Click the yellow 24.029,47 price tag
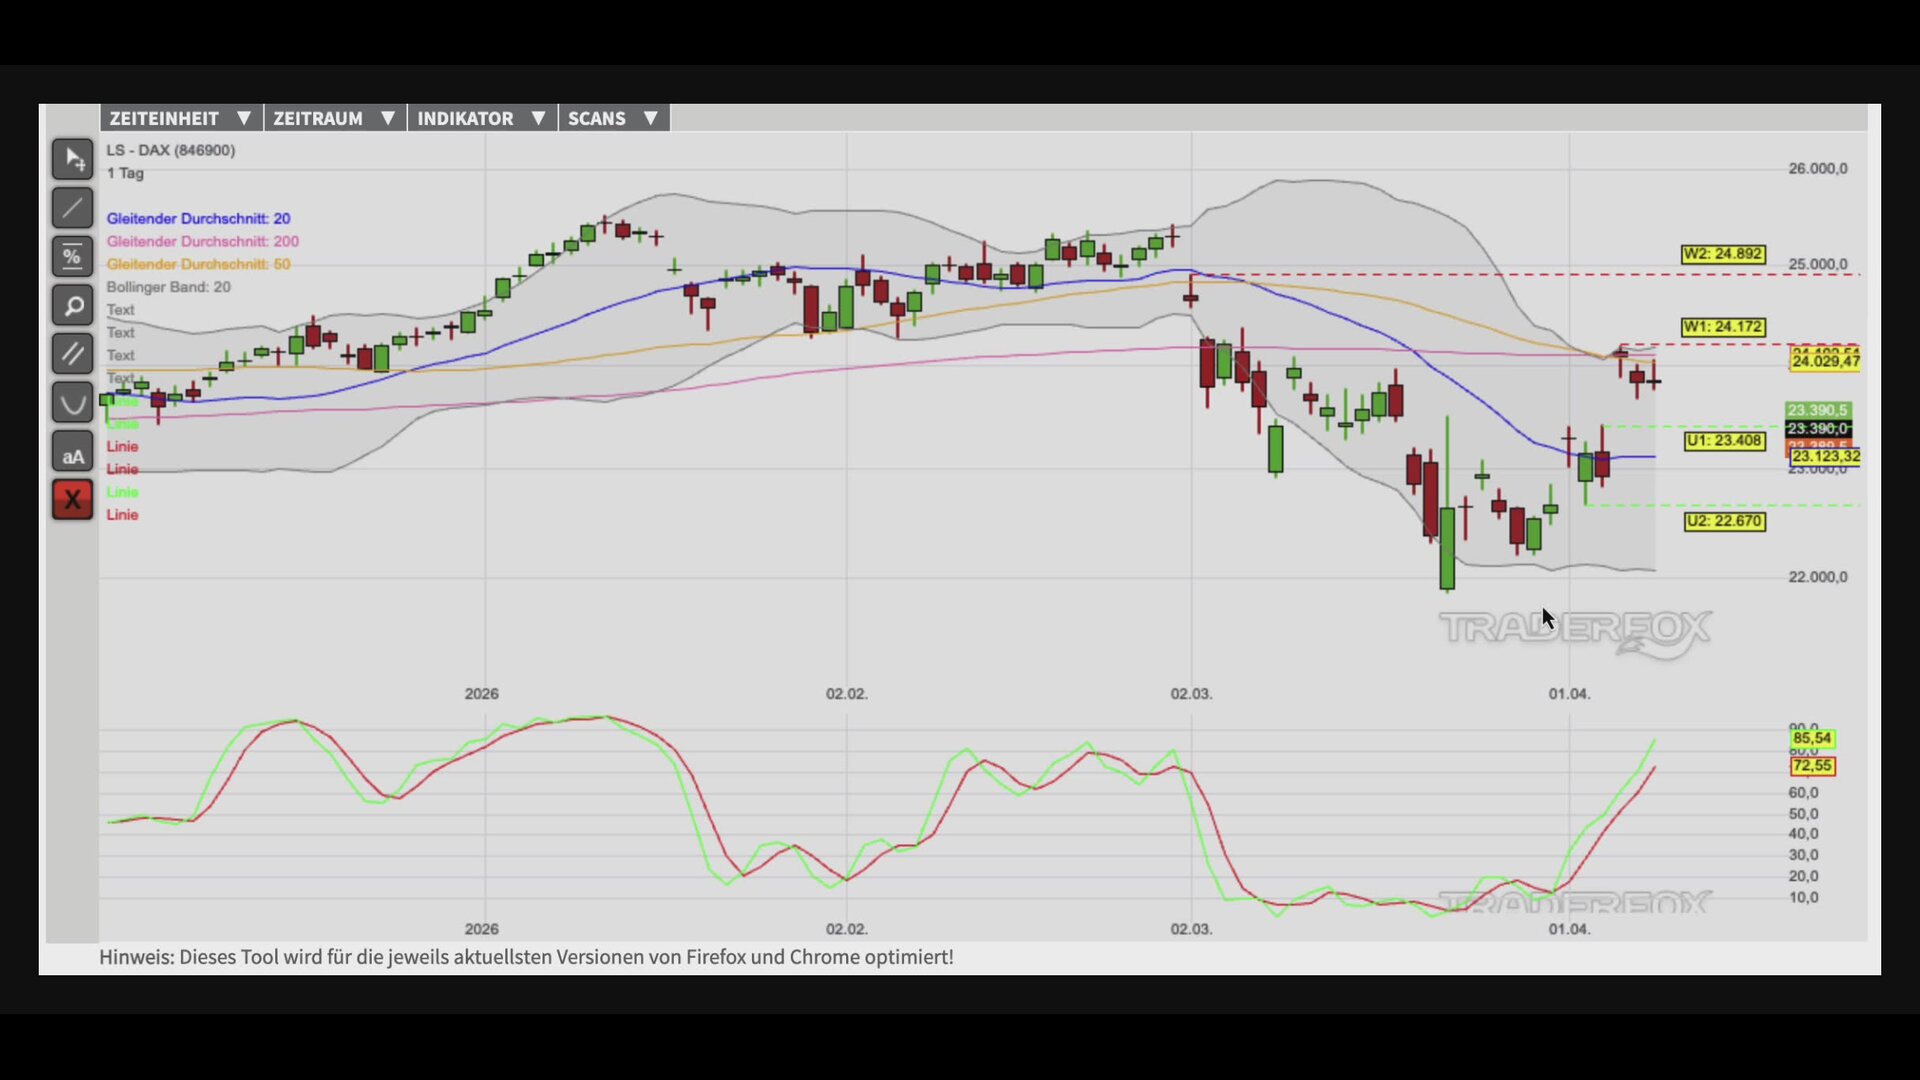This screenshot has height=1080, width=1920. pyautogui.click(x=1824, y=361)
